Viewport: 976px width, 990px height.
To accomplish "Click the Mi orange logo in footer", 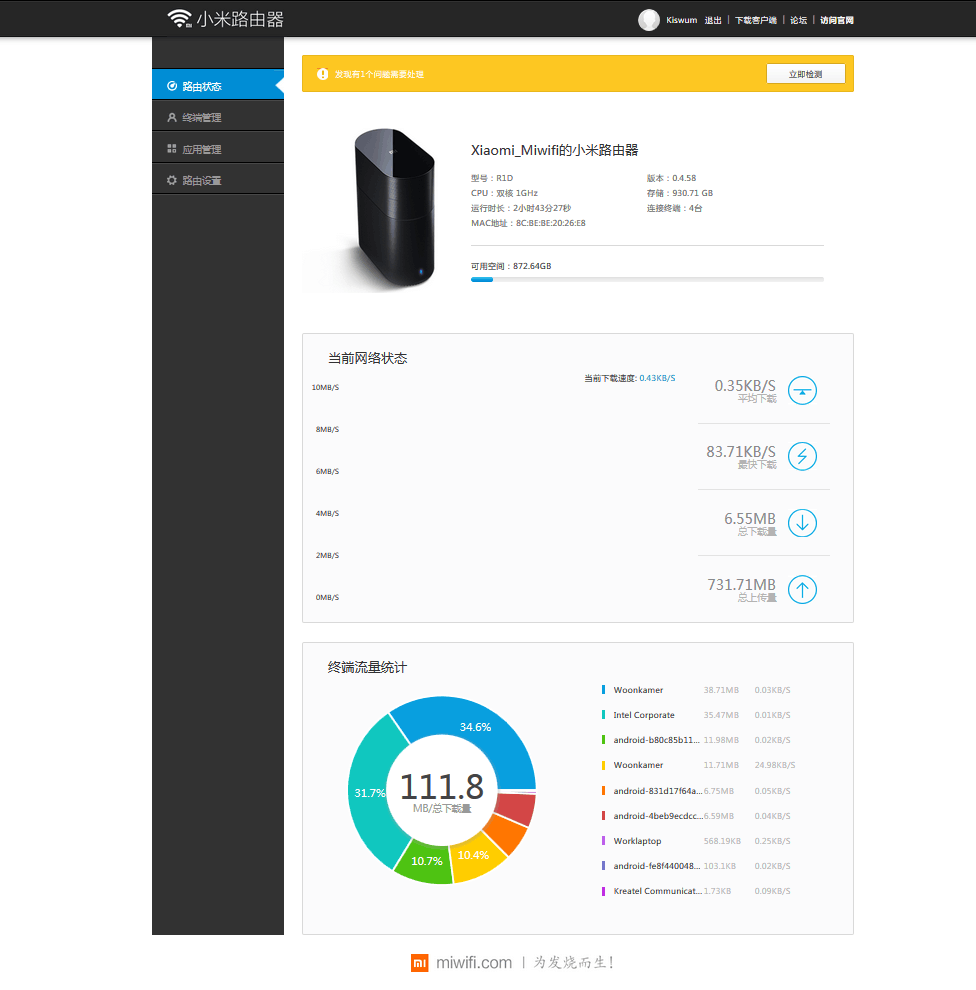I will 420,963.
